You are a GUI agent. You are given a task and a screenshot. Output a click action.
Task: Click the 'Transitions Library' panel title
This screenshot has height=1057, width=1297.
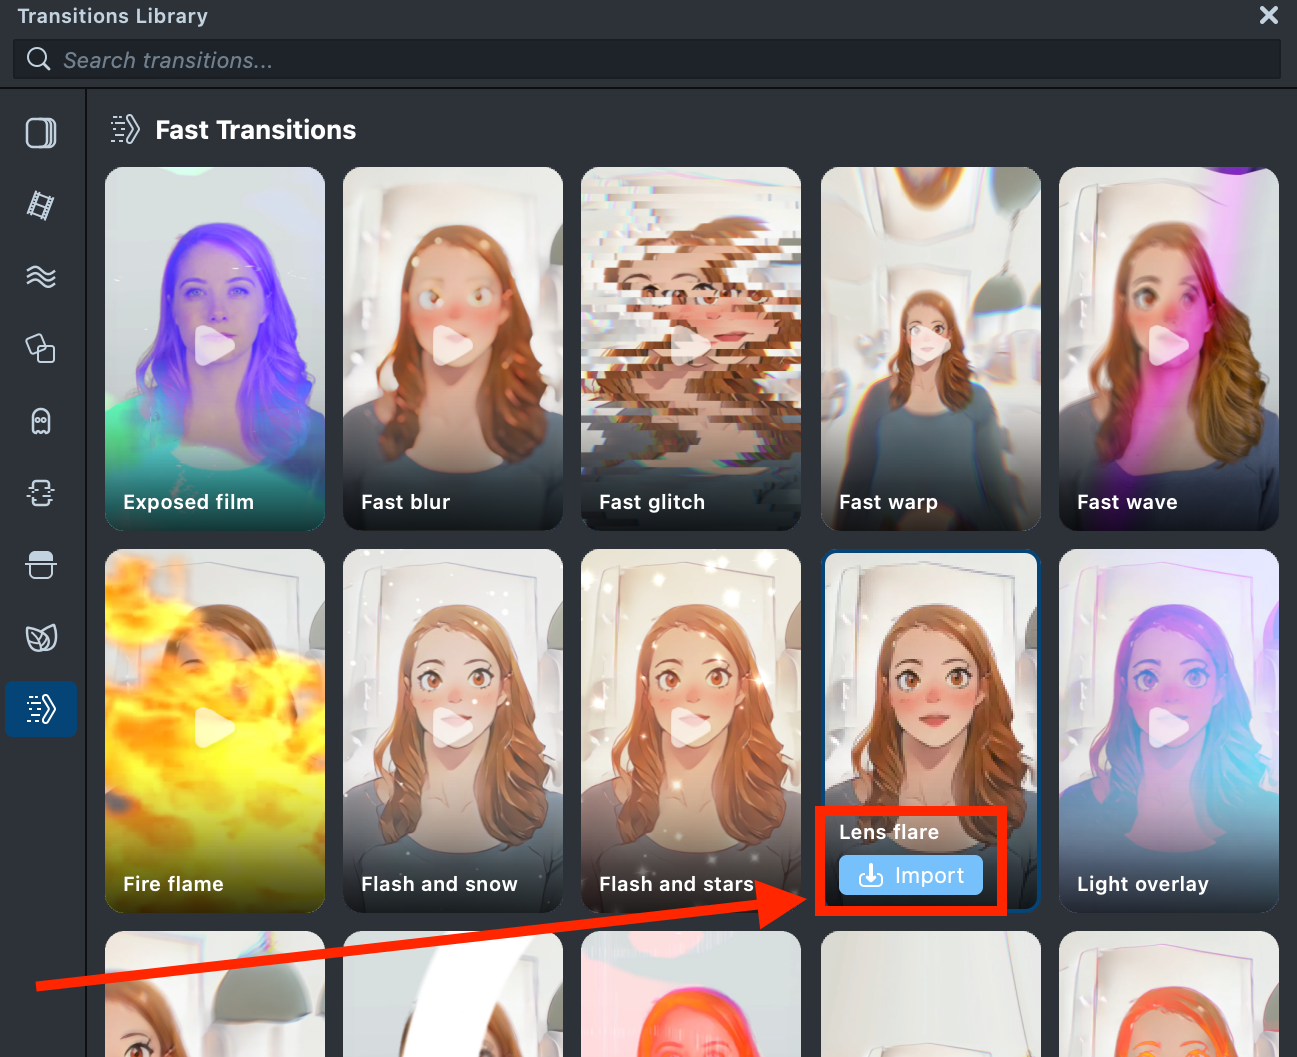coord(113,16)
